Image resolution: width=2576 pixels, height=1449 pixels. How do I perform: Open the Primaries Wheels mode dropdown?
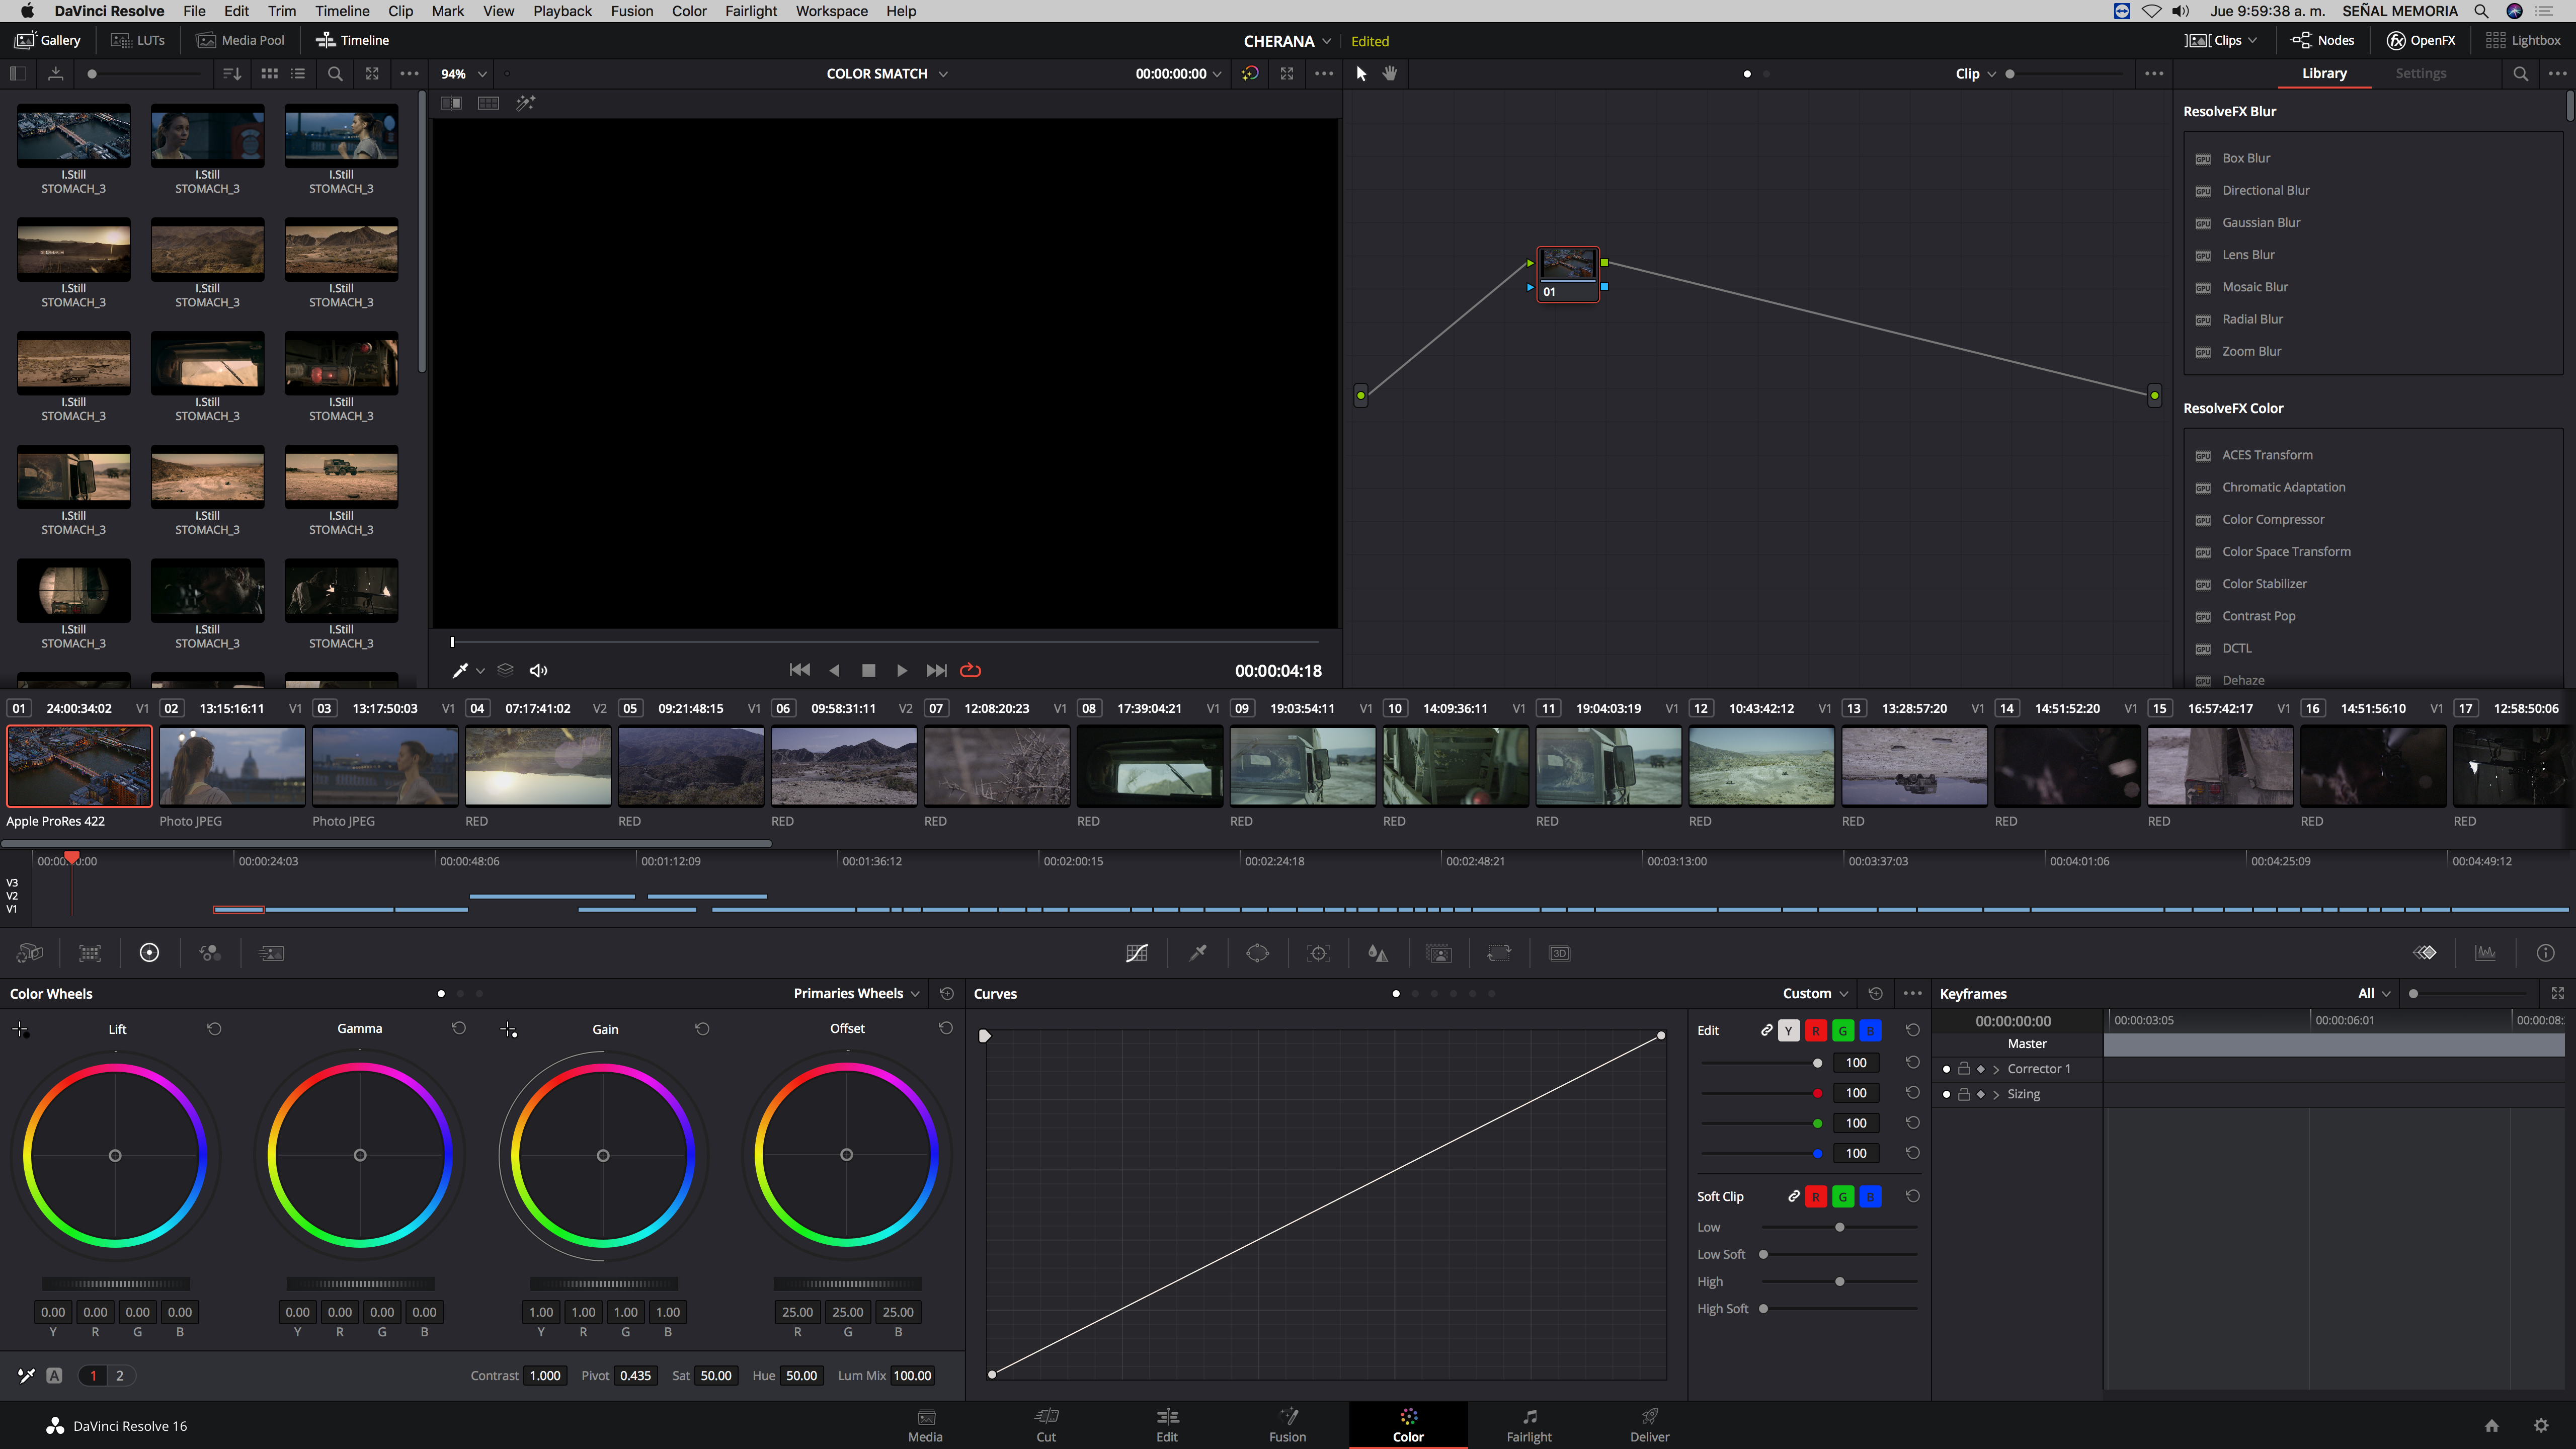[856, 993]
